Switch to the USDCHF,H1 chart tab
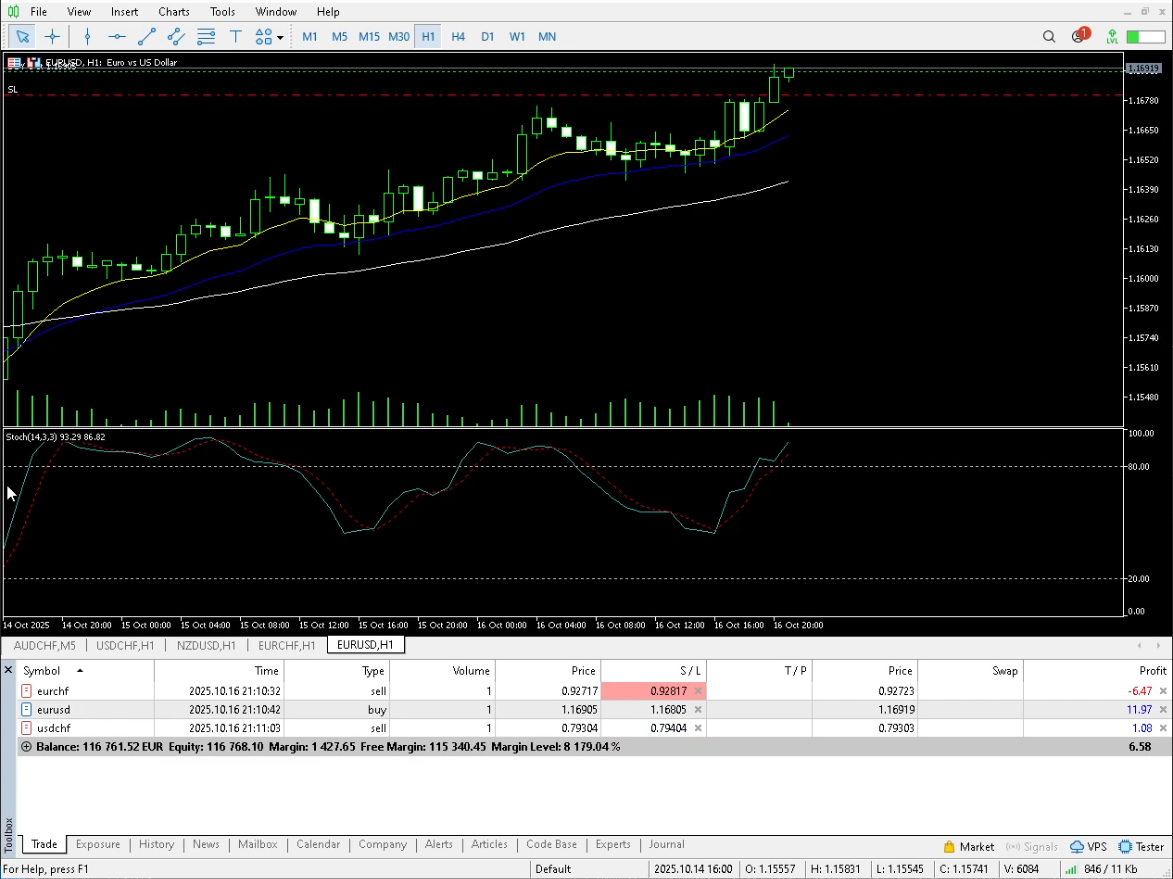This screenshot has height=879, width=1173. [x=125, y=645]
